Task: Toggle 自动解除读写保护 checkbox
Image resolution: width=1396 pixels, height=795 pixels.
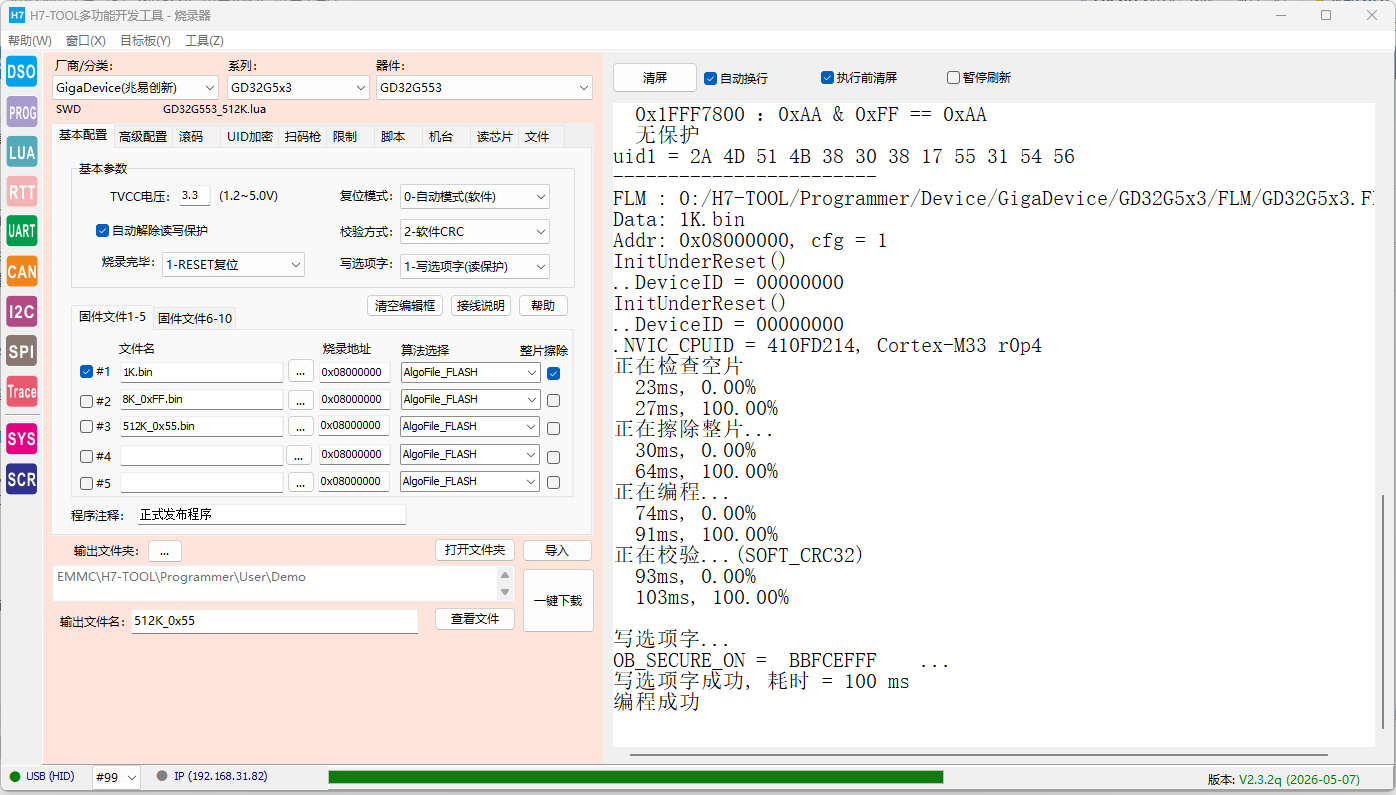Action: point(102,230)
